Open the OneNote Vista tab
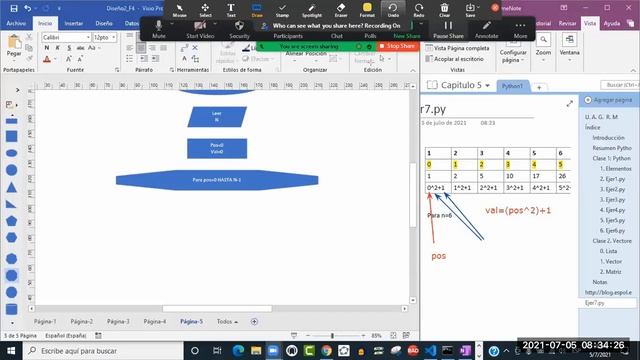The width and height of the screenshot is (640, 360). coord(590,24)
